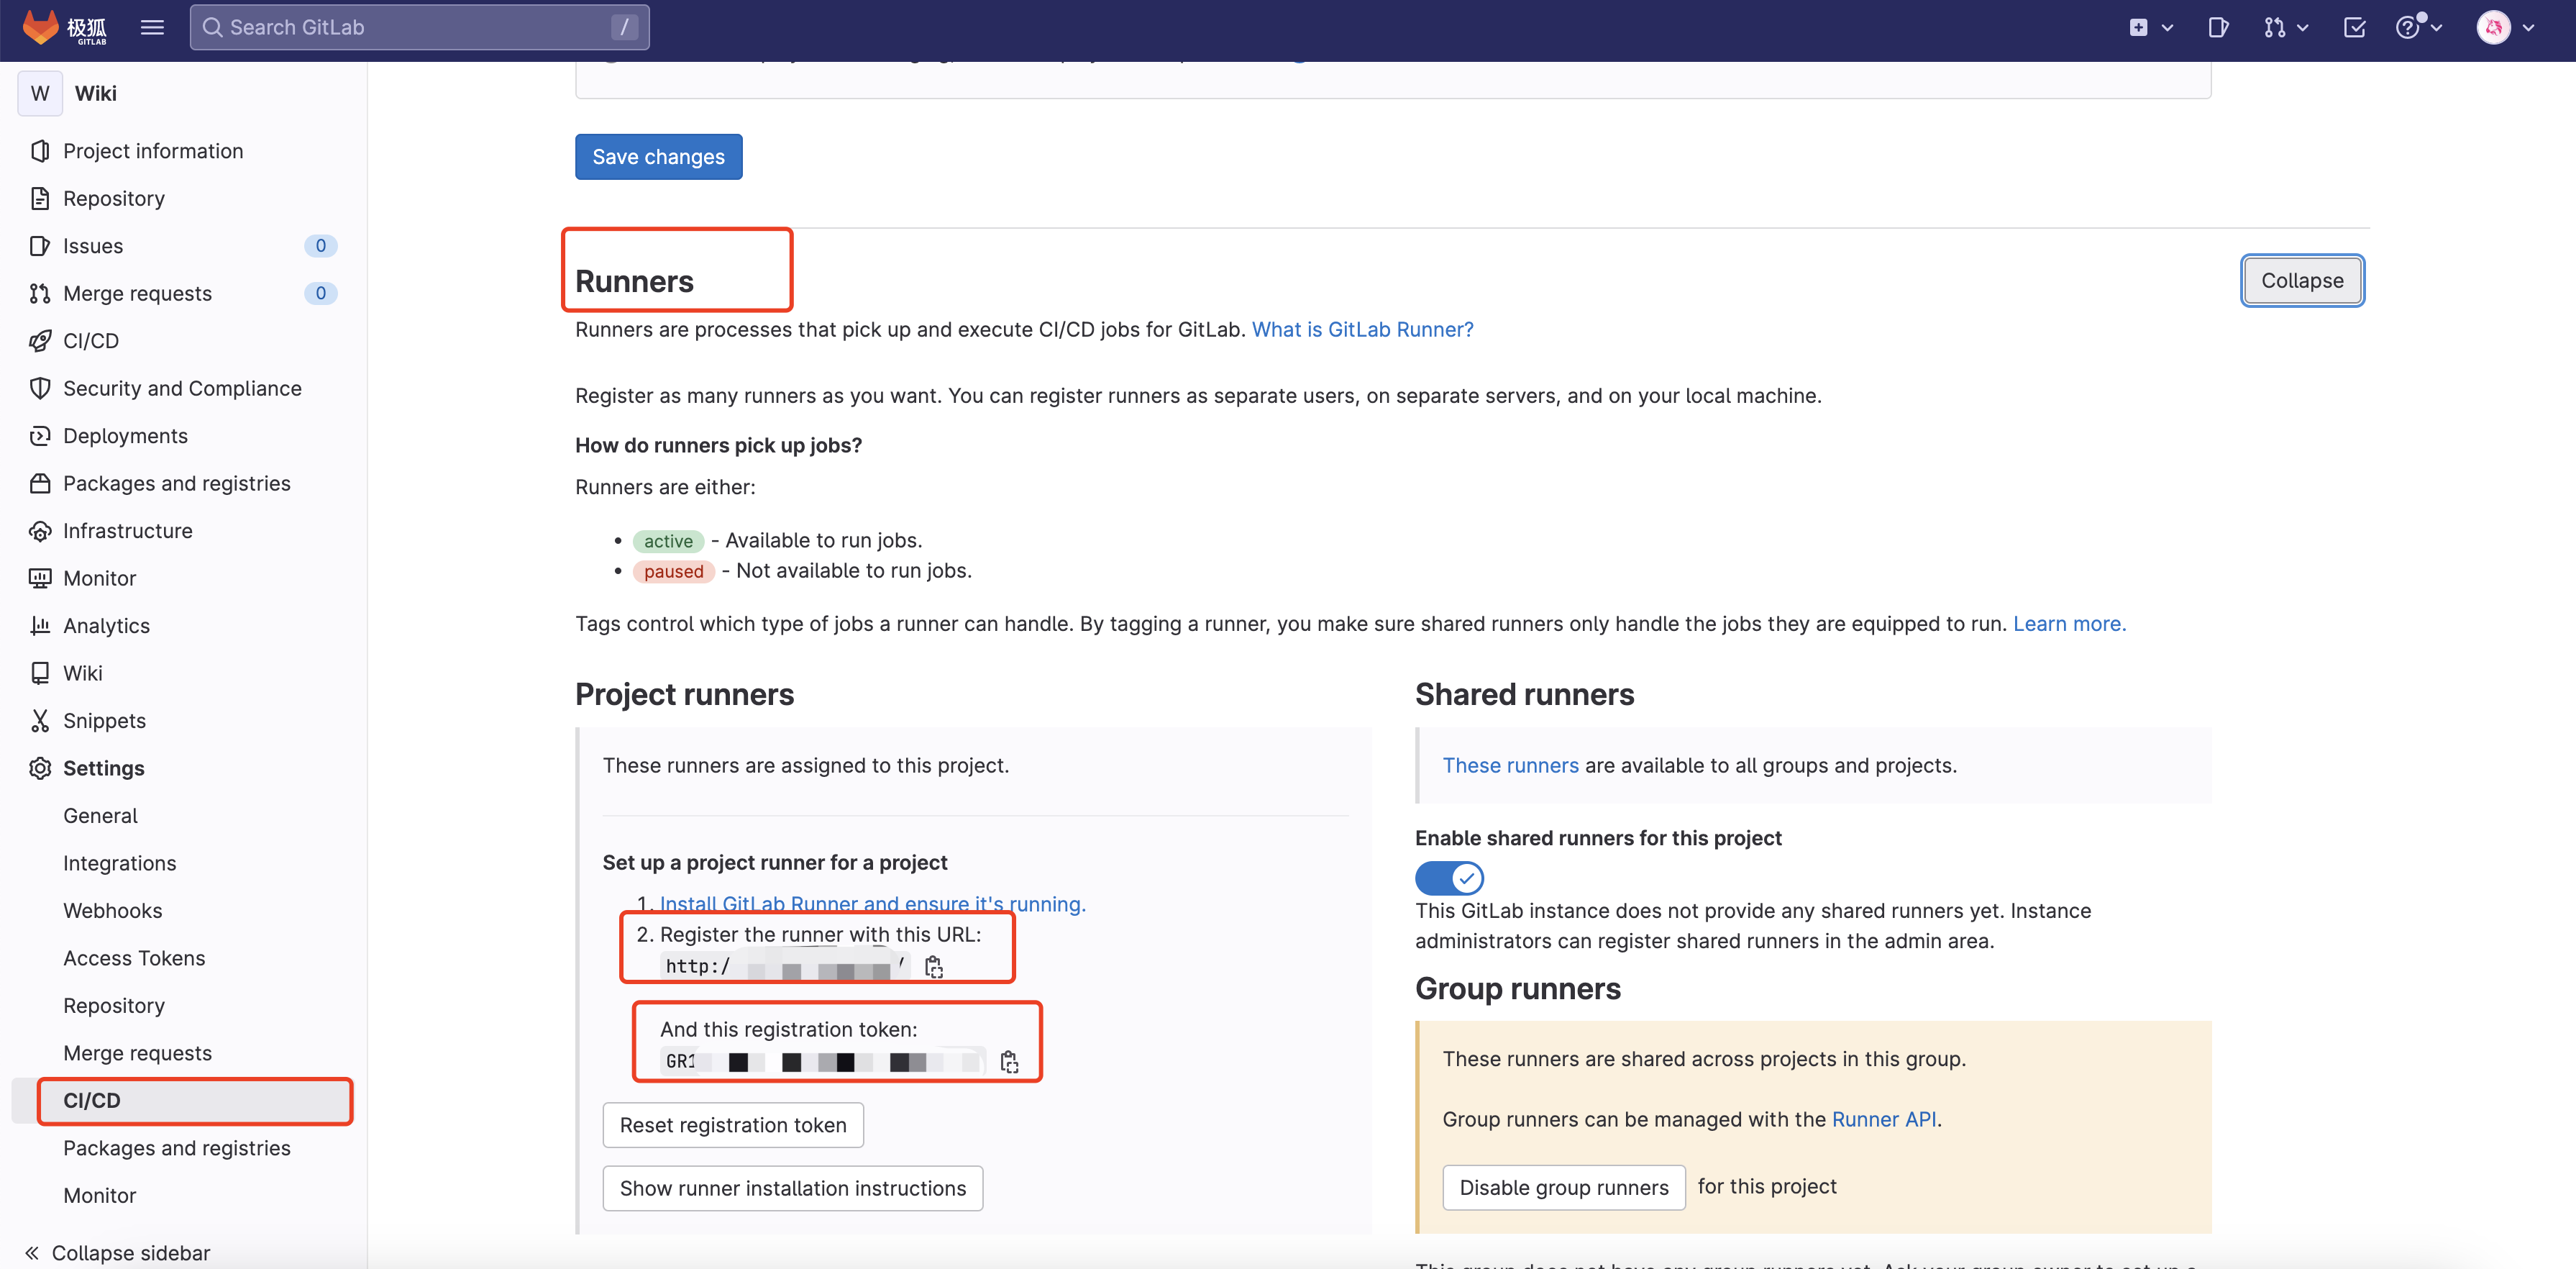The width and height of the screenshot is (2576, 1269).
Task: Click the Infrastructure cloud icon
Action: coord(40,531)
